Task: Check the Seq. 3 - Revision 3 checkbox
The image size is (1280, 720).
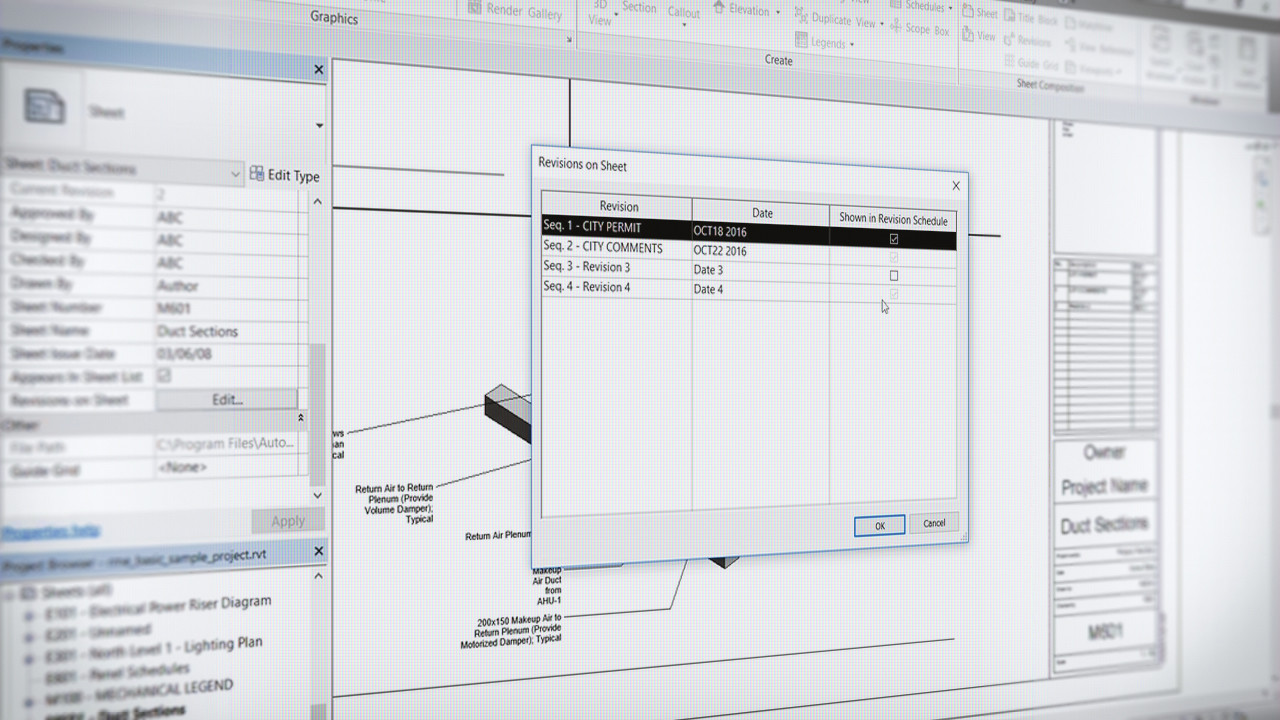Action: [894, 275]
